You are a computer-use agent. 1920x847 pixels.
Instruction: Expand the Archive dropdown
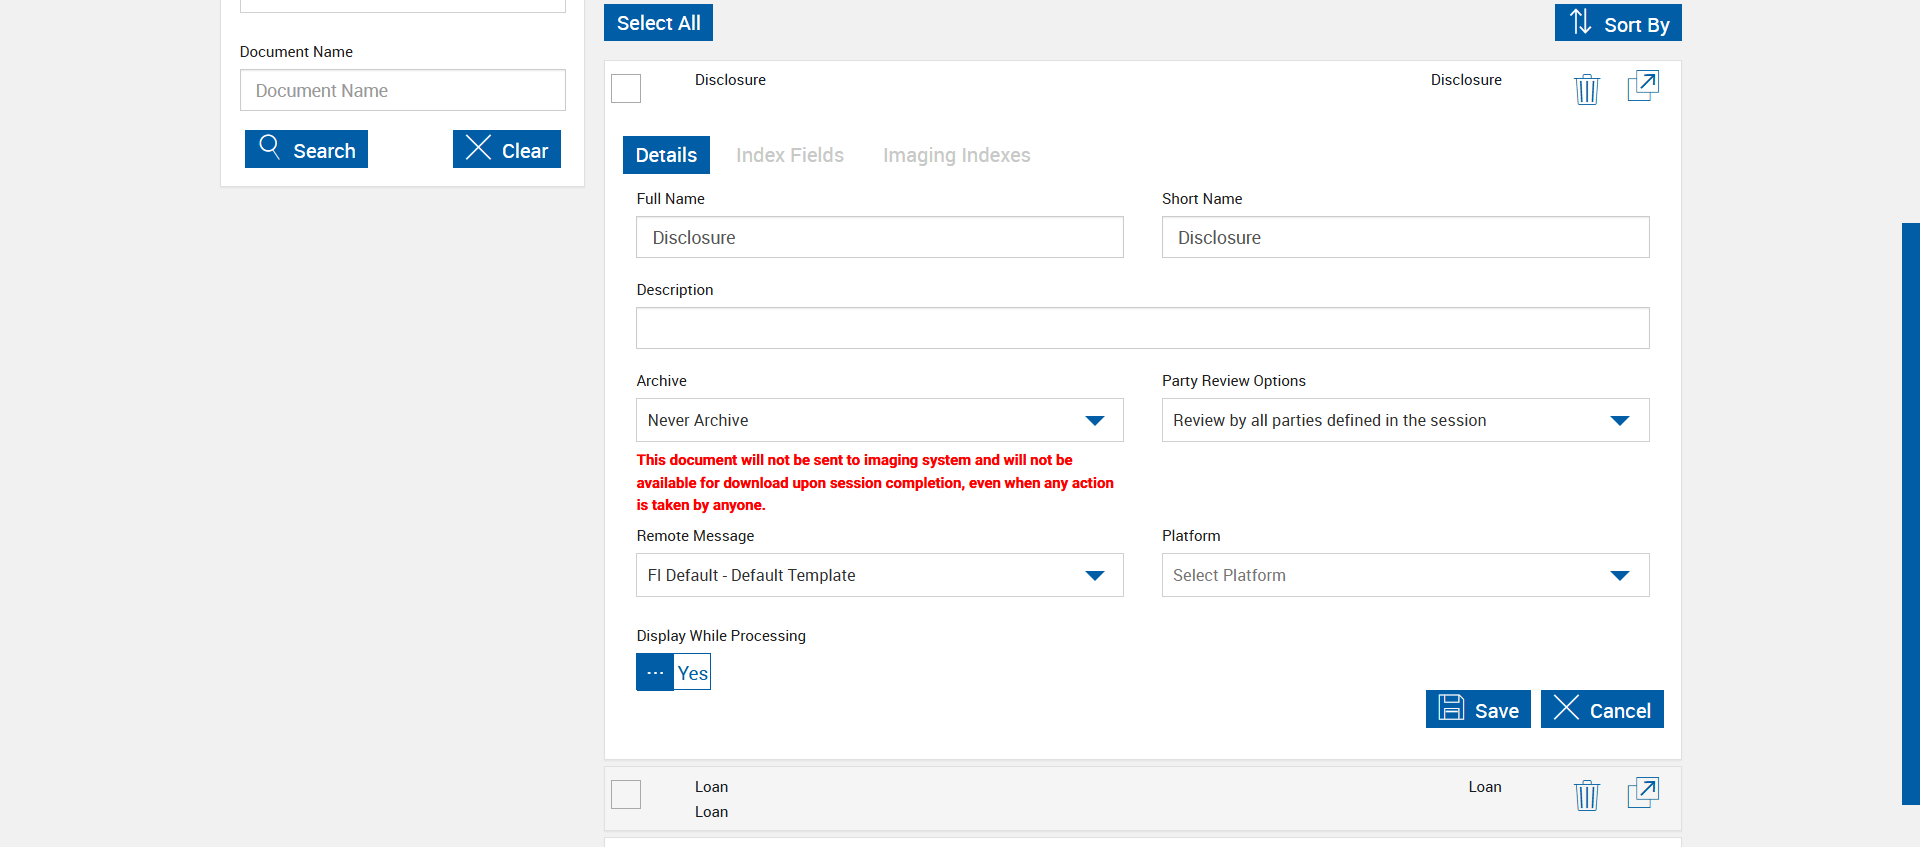pyautogui.click(x=879, y=421)
